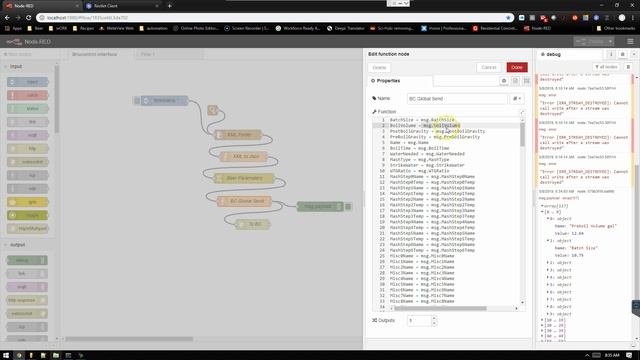Click the Done button in edit panel
The image size is (640, 360).
(517, 67)
